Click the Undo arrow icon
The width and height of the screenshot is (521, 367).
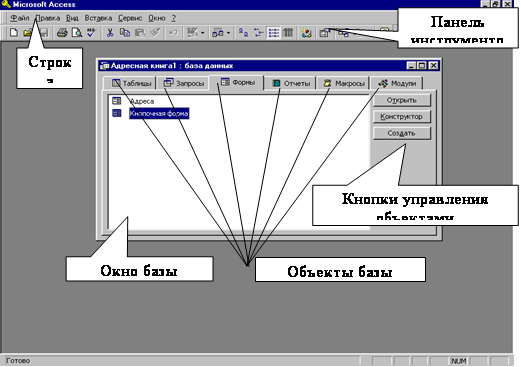[173, 33]
